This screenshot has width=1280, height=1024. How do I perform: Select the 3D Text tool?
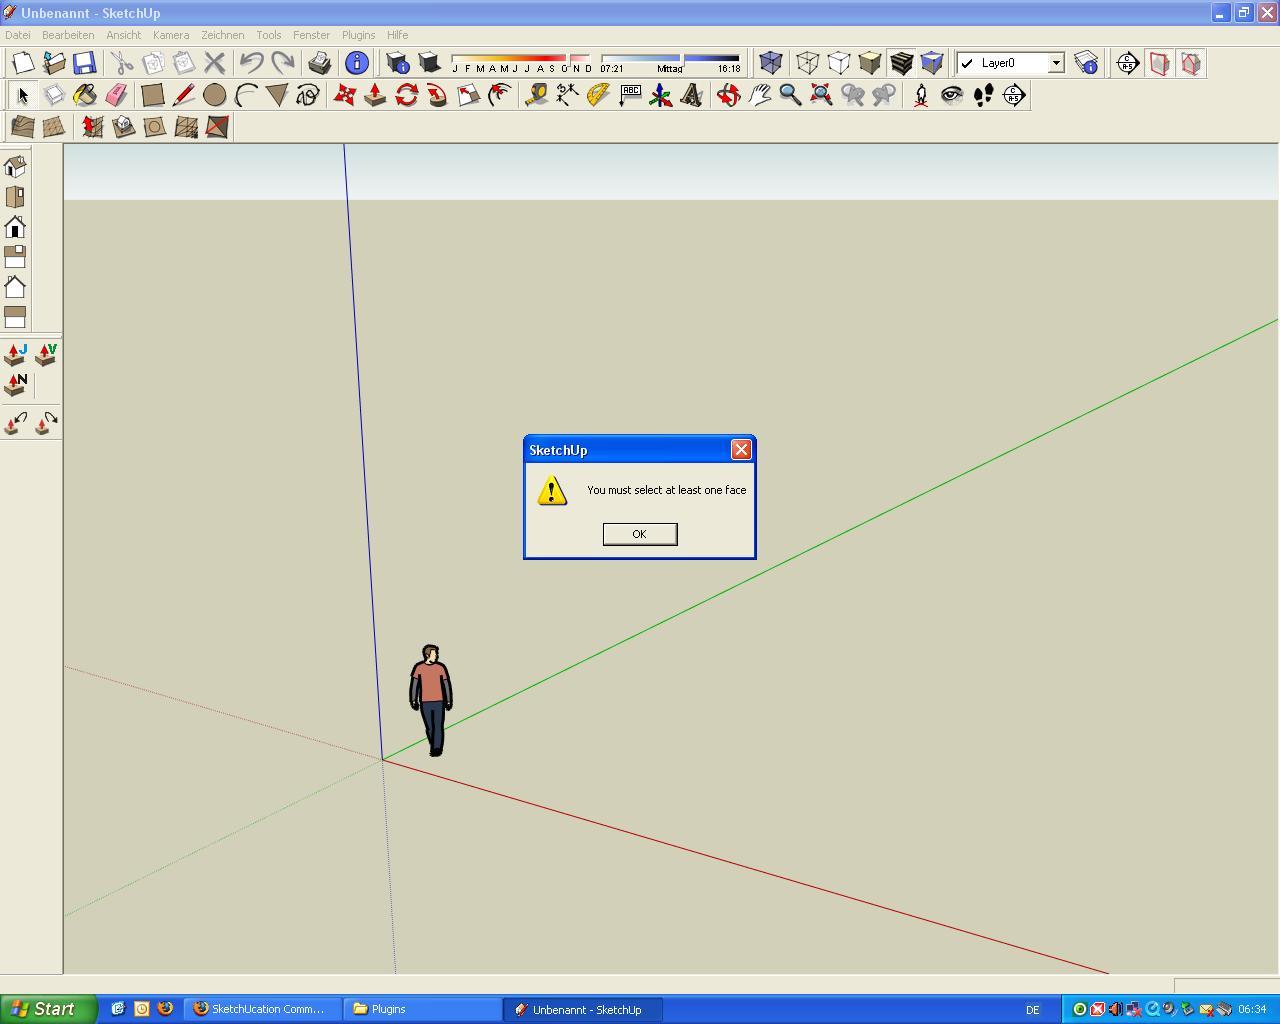[x=691, y=95]
